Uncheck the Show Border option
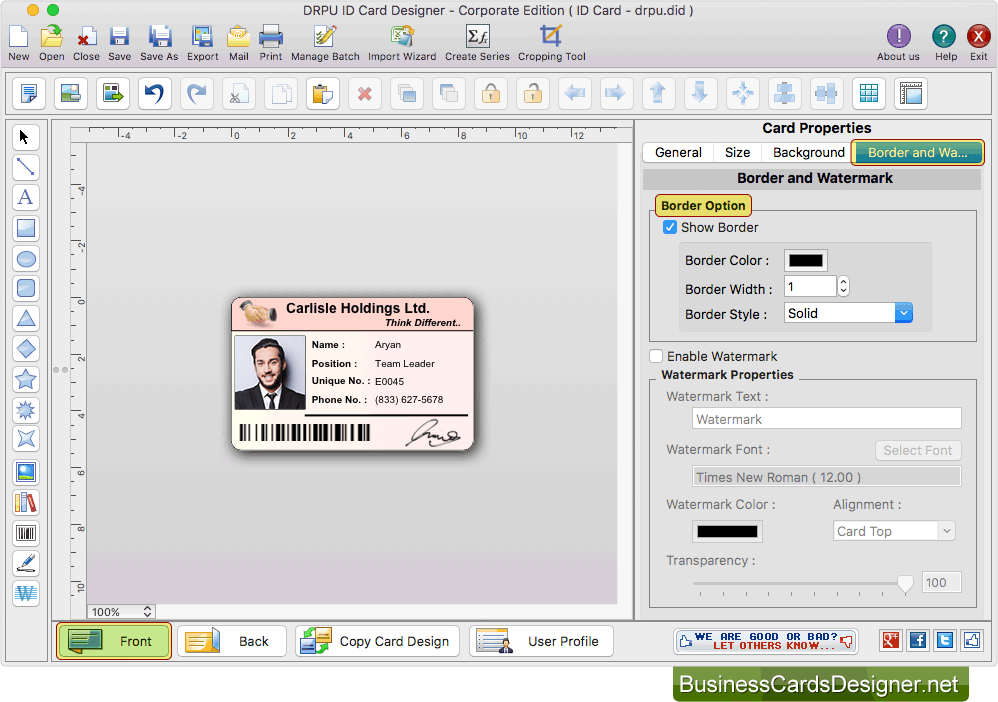Screen dimensions: 998x702 (670, 227)
